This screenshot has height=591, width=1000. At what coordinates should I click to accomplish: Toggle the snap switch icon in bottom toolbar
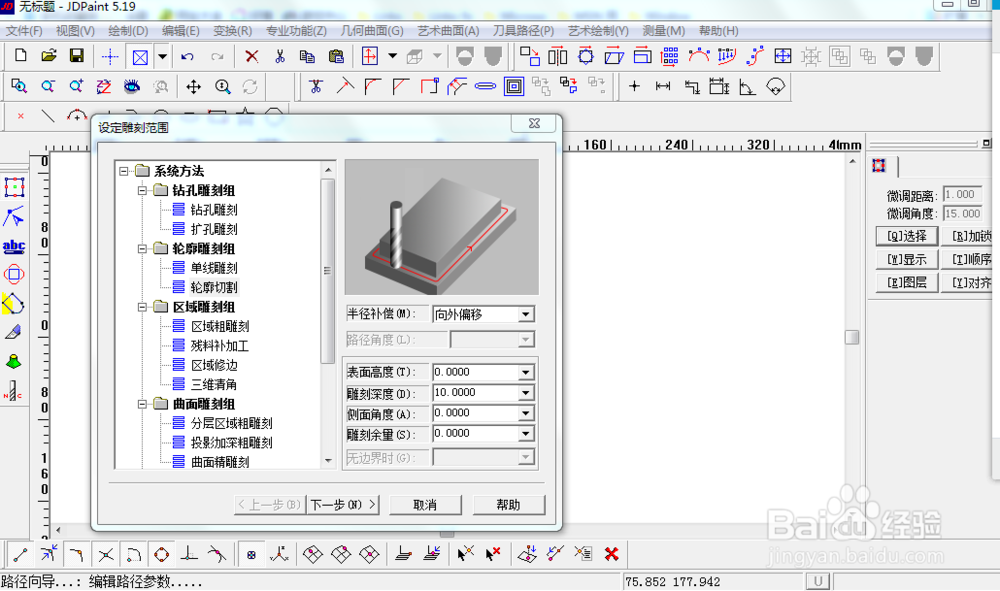(x=251, y=554)
